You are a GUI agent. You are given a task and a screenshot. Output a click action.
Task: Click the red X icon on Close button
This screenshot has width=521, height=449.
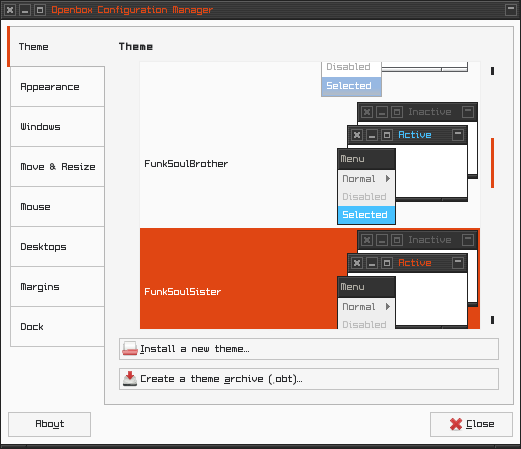point(456,424)
